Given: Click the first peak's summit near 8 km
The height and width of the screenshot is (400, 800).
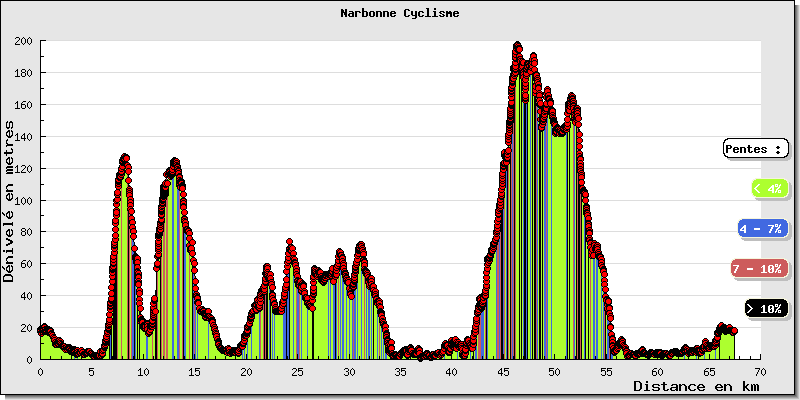Looking at the screenshot, I should 125,157.
